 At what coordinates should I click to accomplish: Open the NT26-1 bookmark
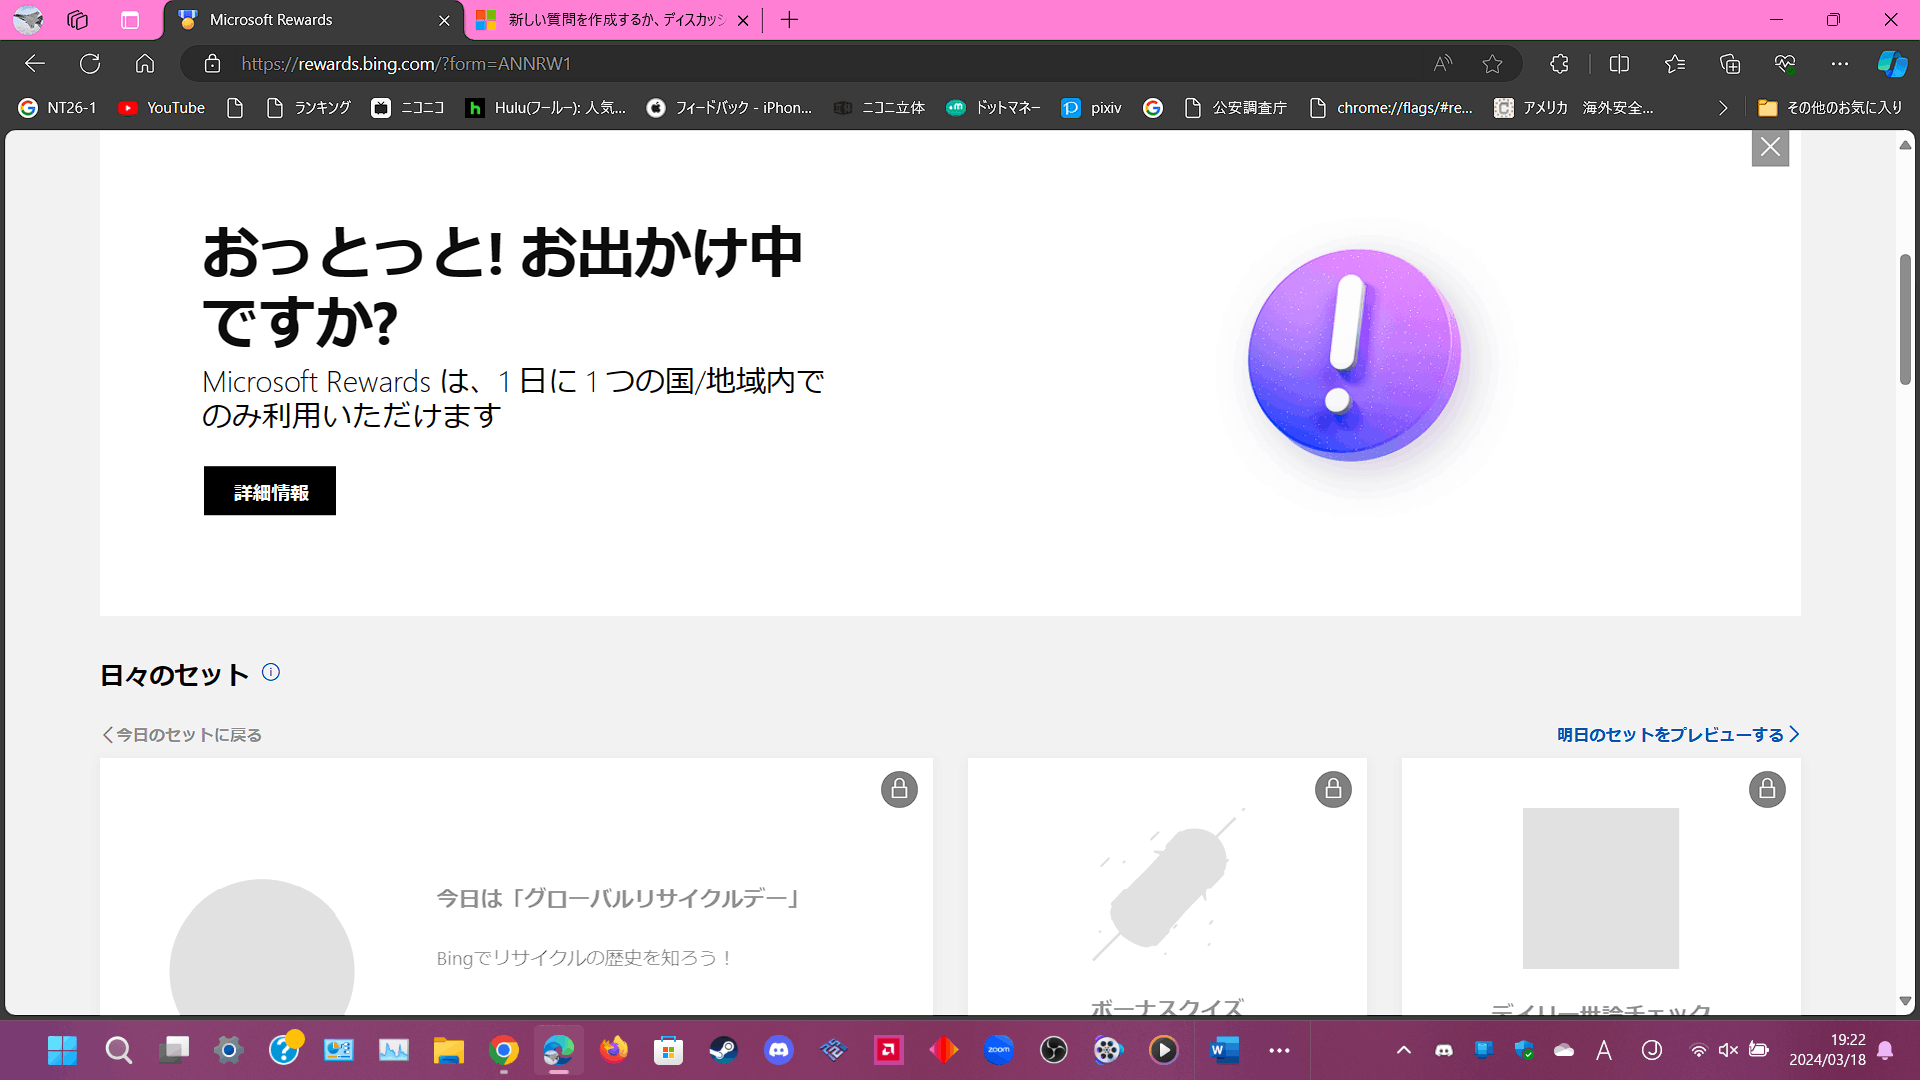pyautogui.click(x=57, y=108)
